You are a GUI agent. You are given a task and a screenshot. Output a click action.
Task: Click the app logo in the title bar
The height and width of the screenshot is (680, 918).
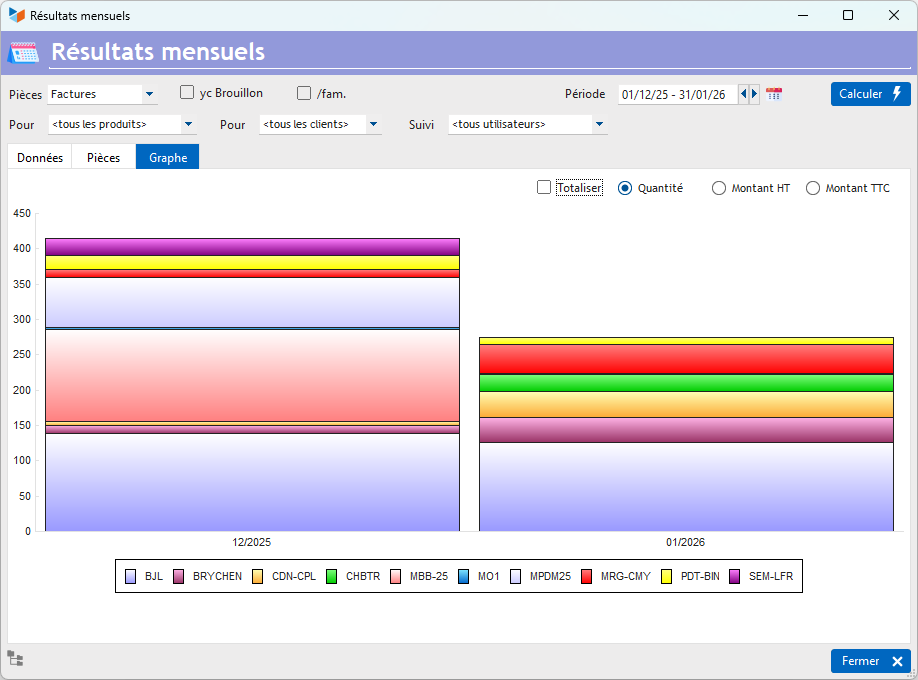coord(16,16)
